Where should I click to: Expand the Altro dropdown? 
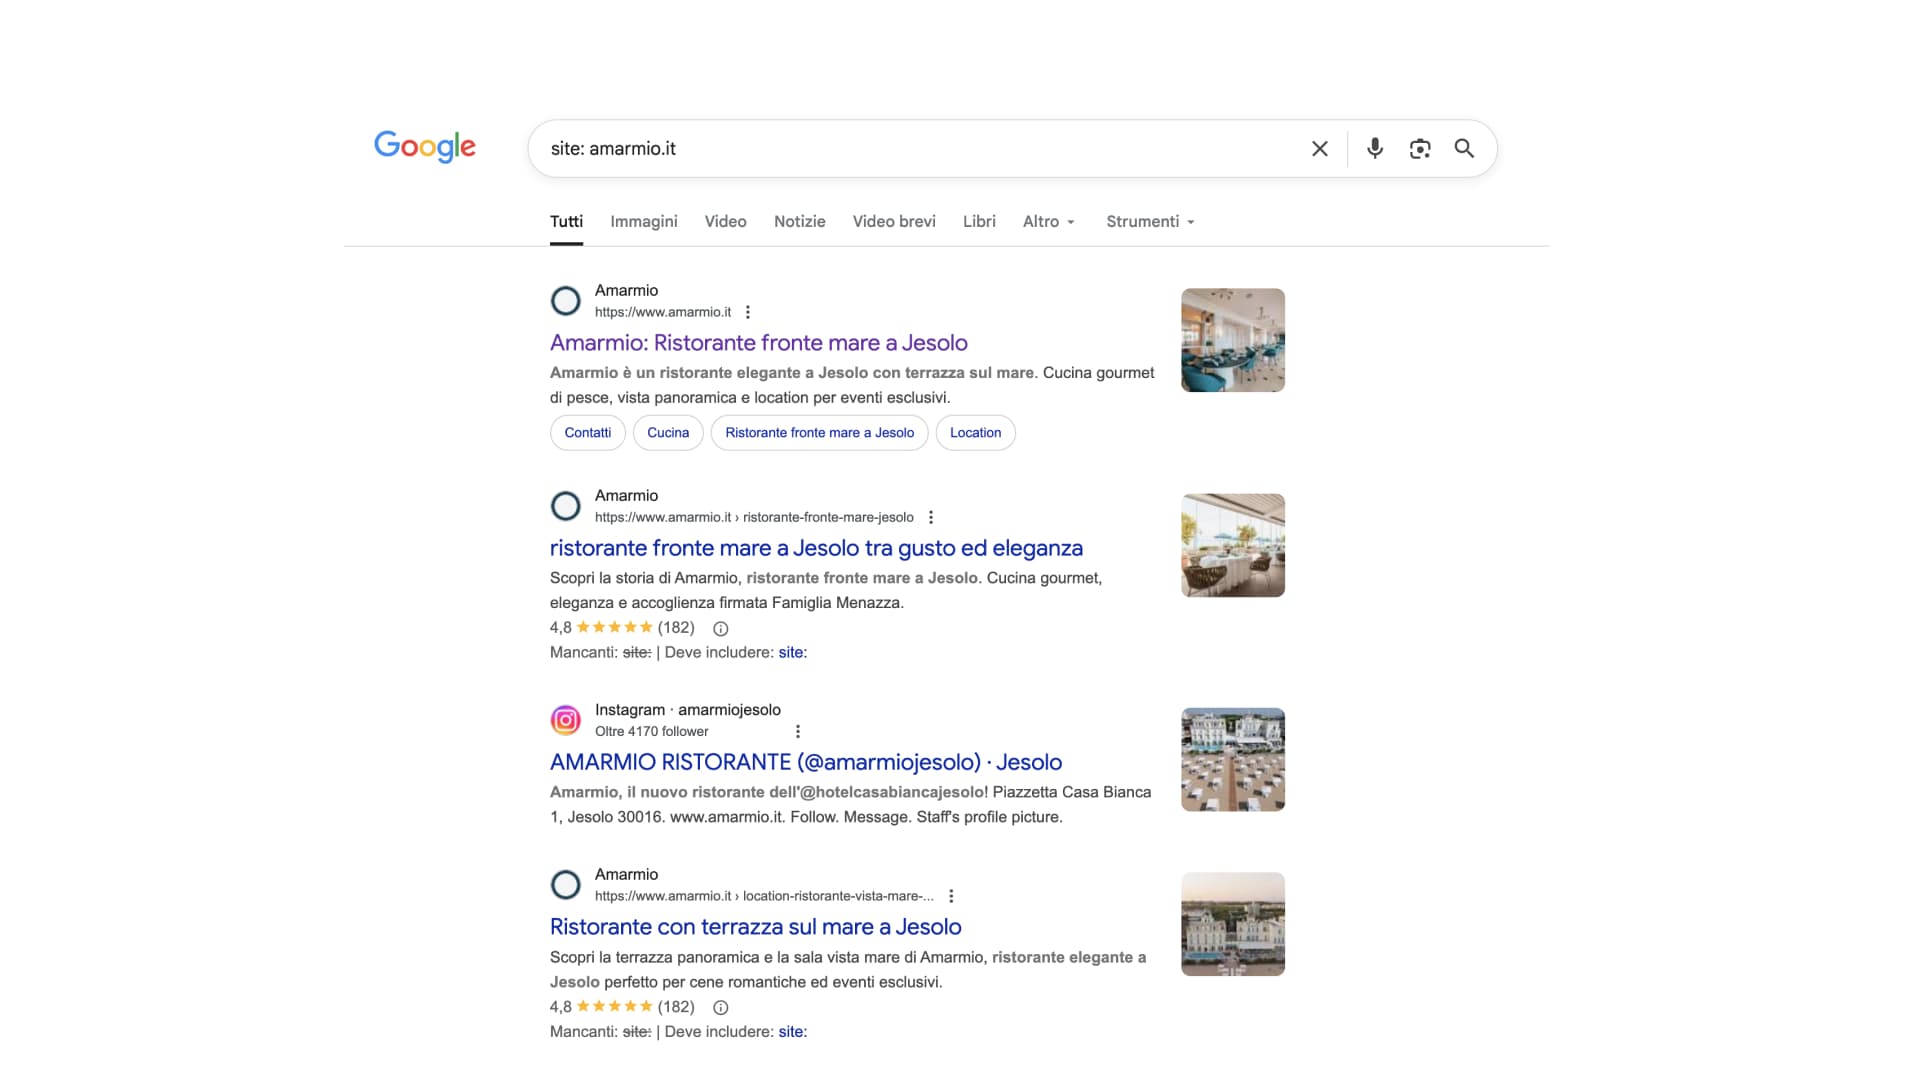(x=1048, y=221)
